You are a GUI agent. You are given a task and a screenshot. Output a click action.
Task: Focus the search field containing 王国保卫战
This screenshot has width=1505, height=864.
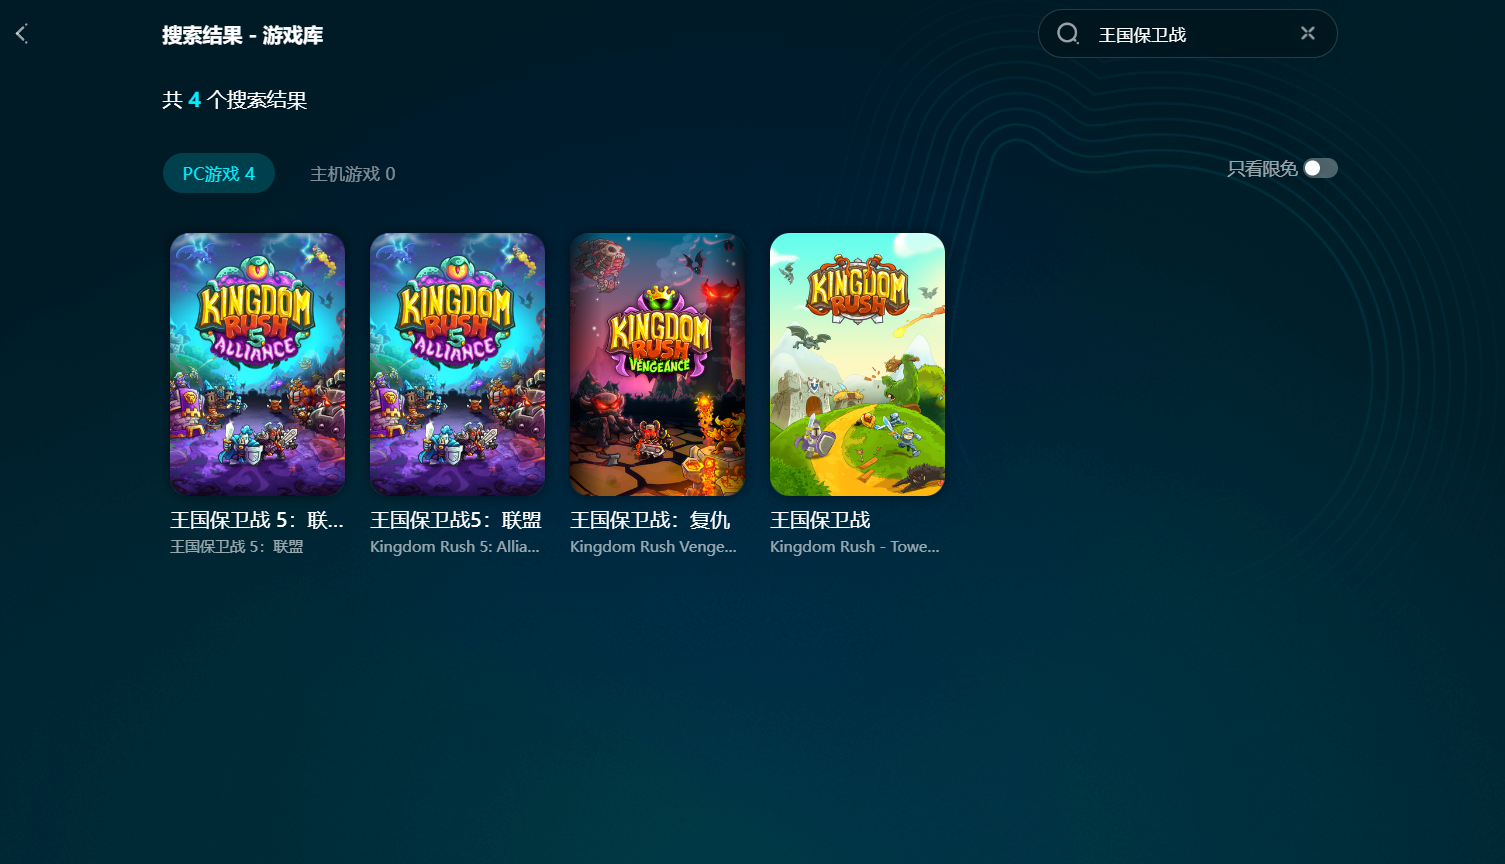point(1188,34)
